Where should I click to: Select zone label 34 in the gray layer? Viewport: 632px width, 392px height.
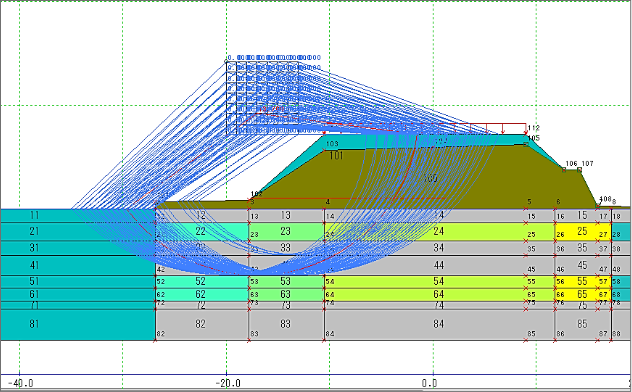tap(439, 247)
